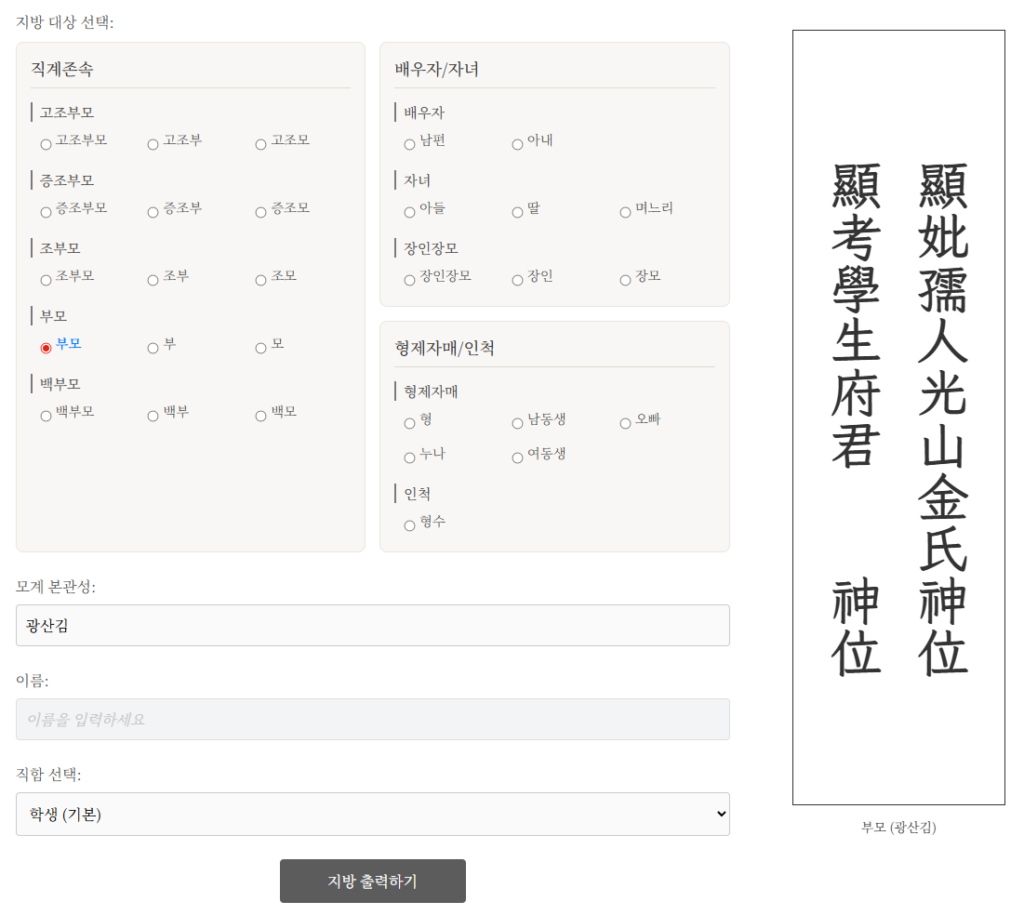Select the 조모 radio button
1024x915 pixels.
(x=261, y=280)
